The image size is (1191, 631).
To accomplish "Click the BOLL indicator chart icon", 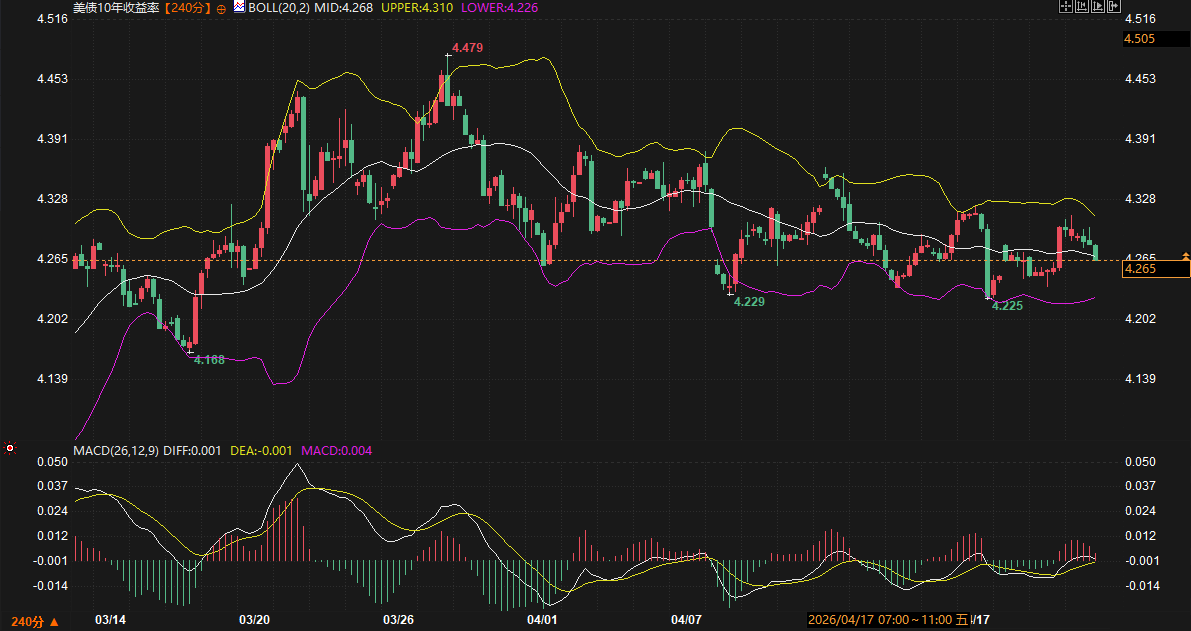I will (x=239, y=7).
